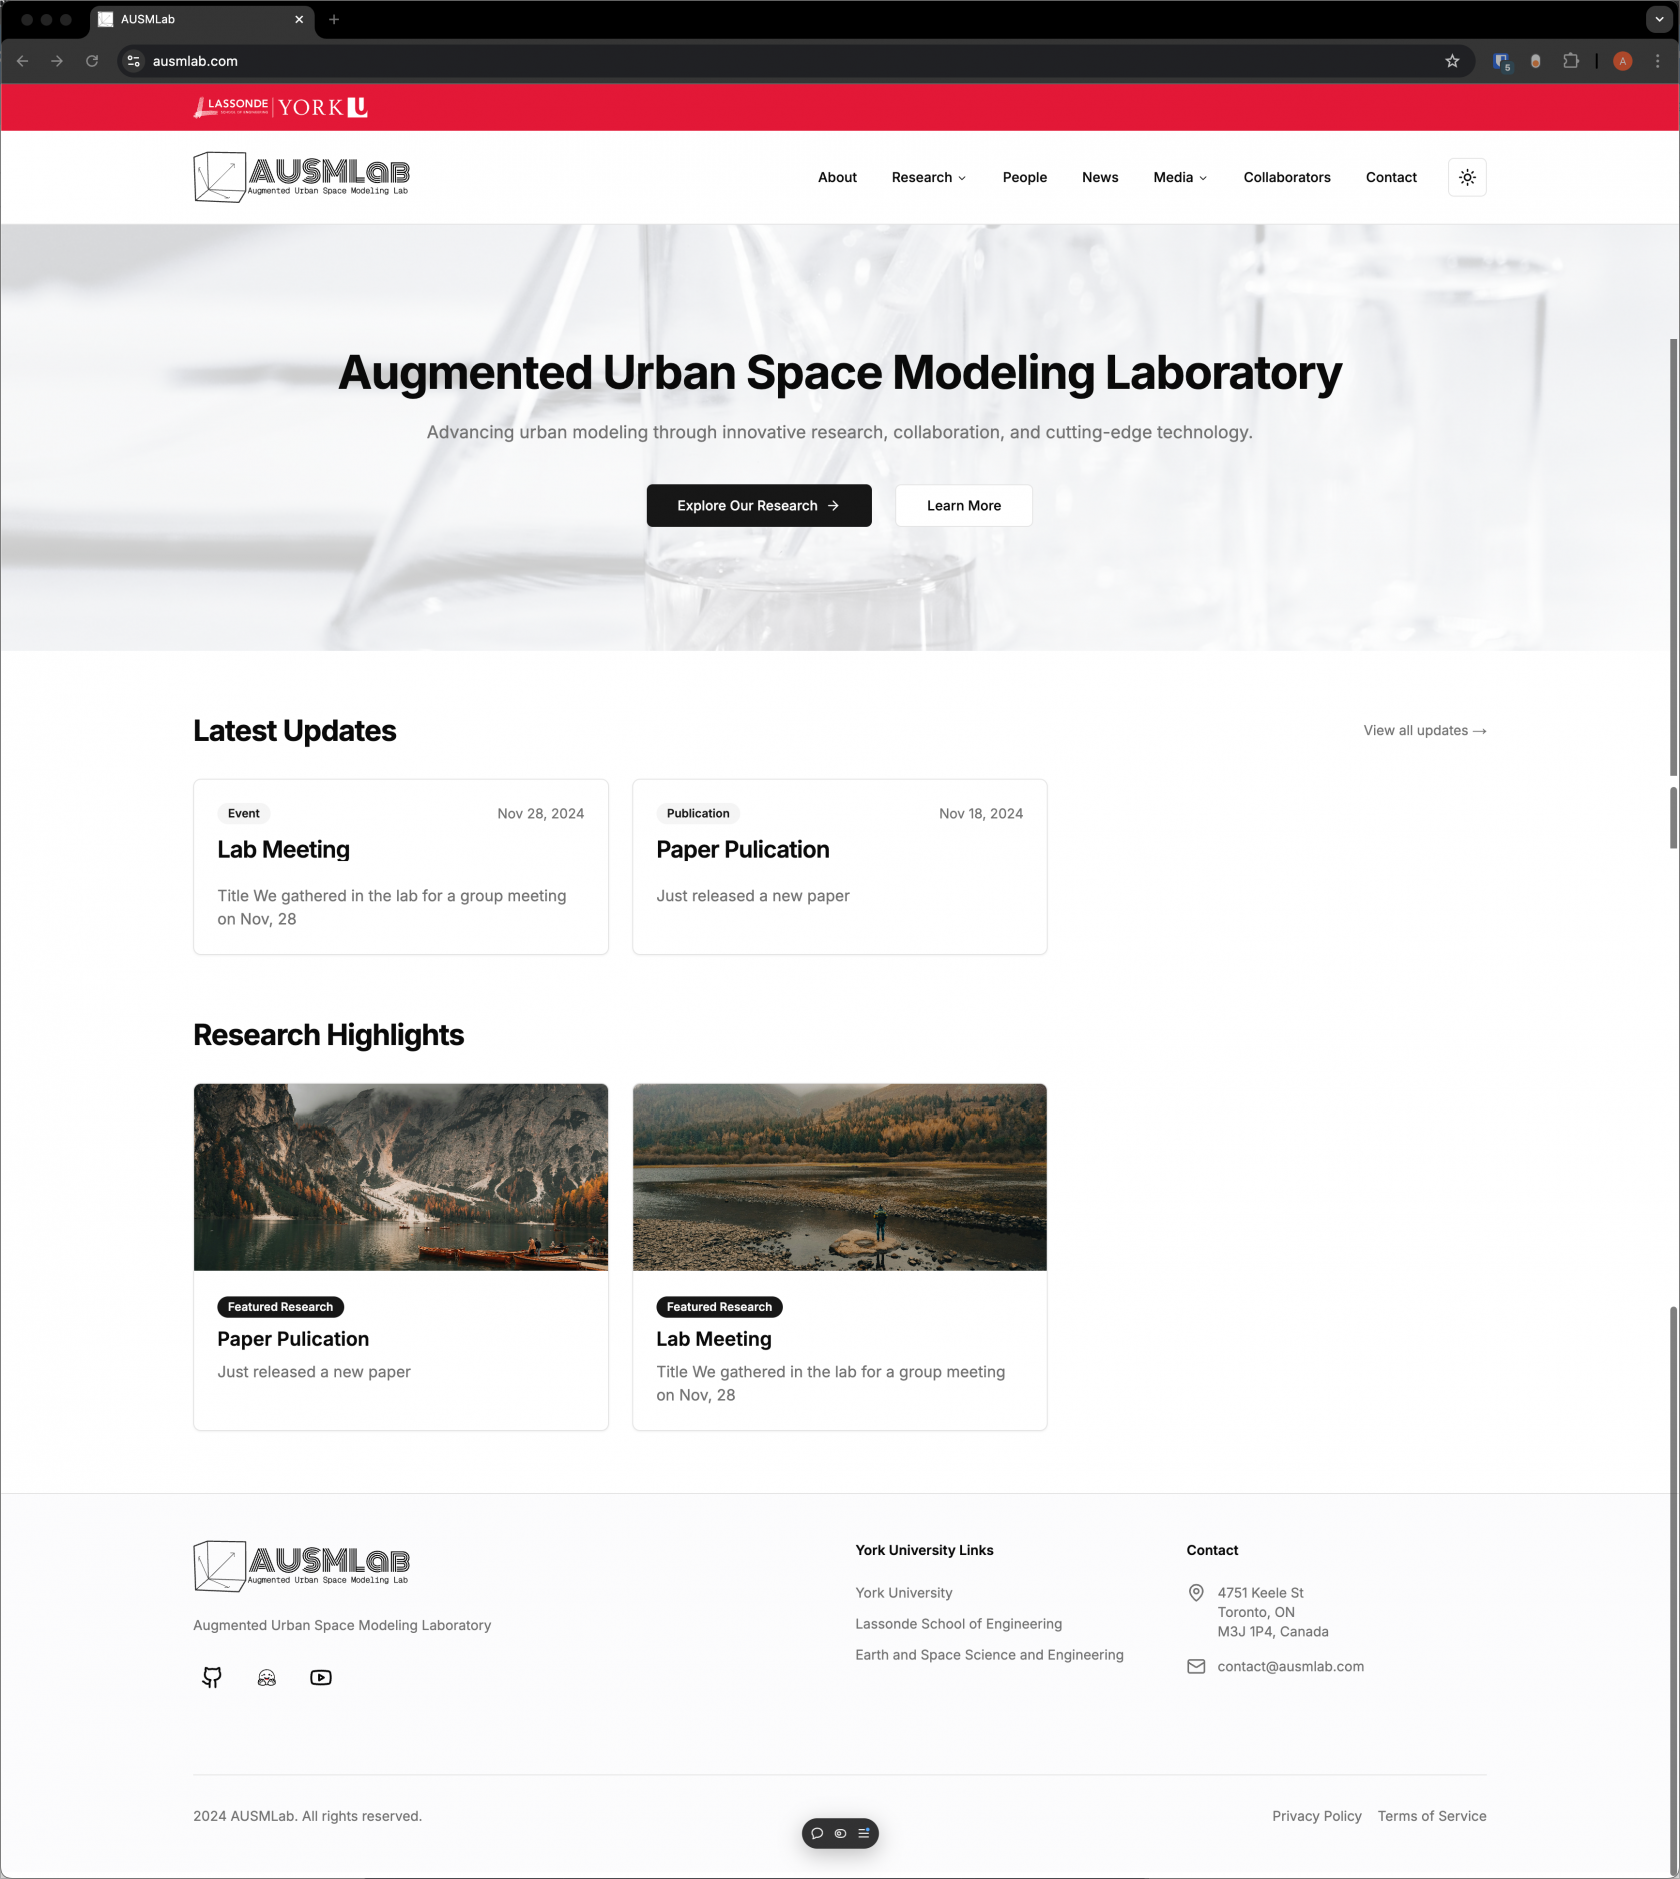Expand the Research dropdown in navigation
The width and height of the screenshot is (1680, 1879).
click(928, 177)
